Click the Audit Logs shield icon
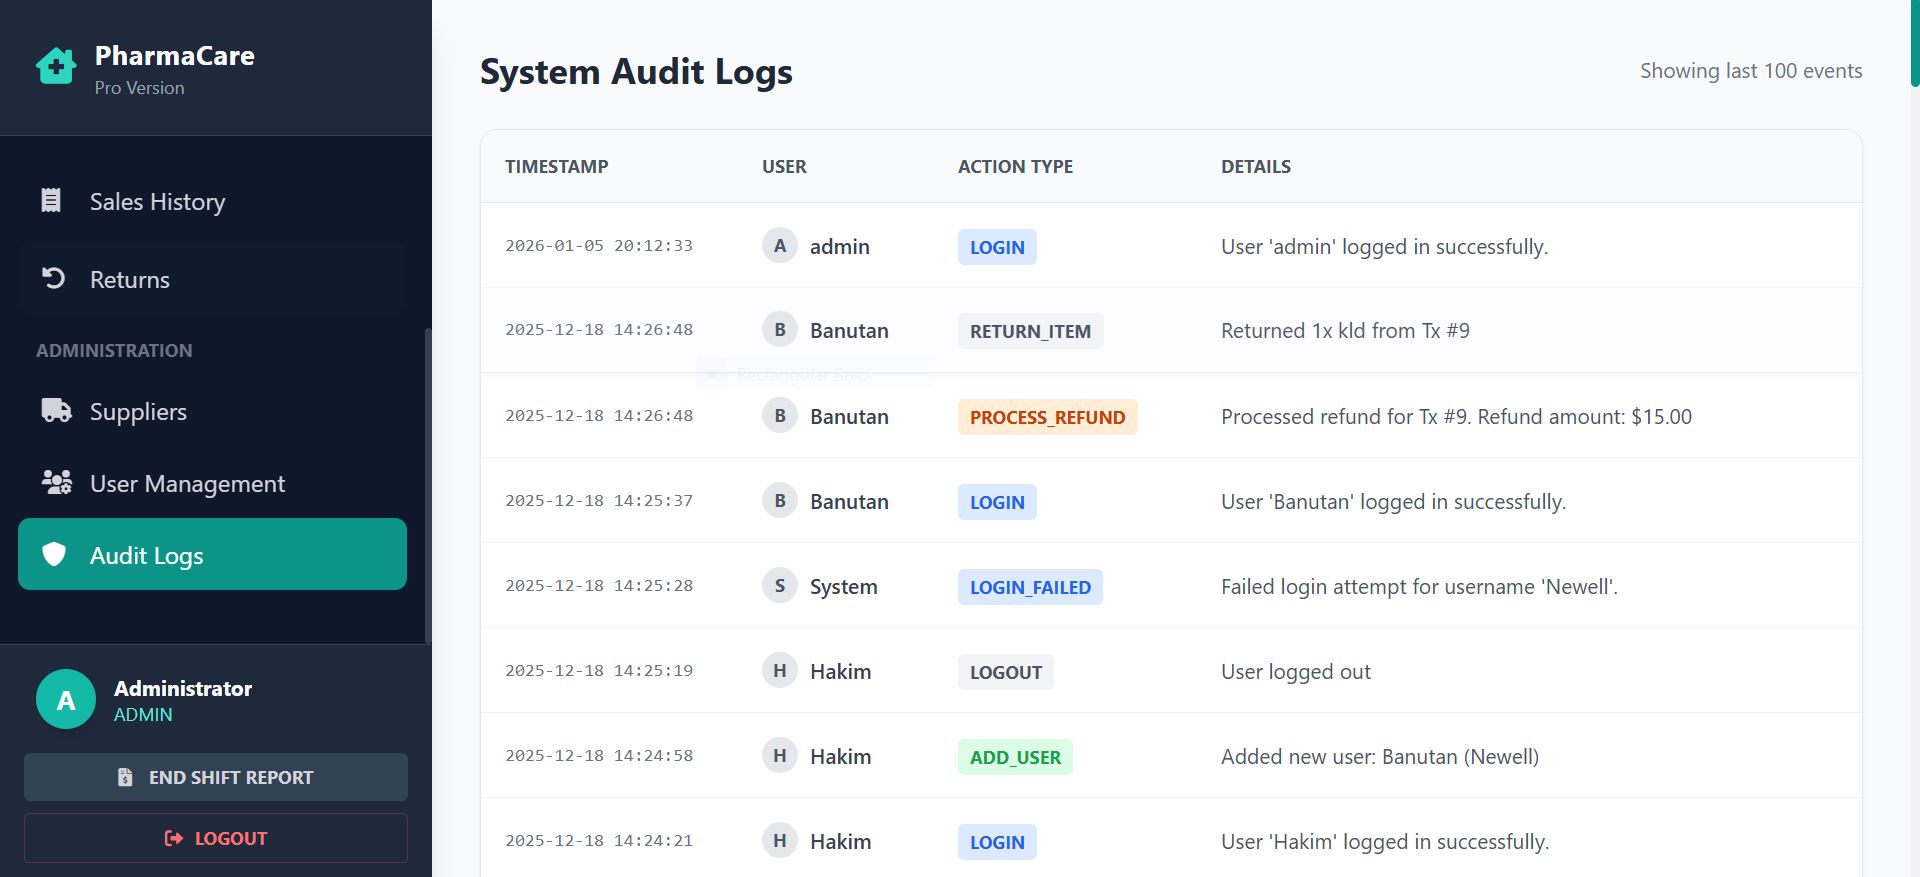This screenshot has width=1920, height=877. (x=54, y=554)
